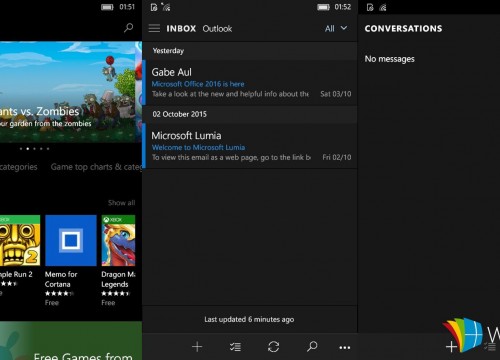Open Game top charts & categories tab

tap(96, 167)
